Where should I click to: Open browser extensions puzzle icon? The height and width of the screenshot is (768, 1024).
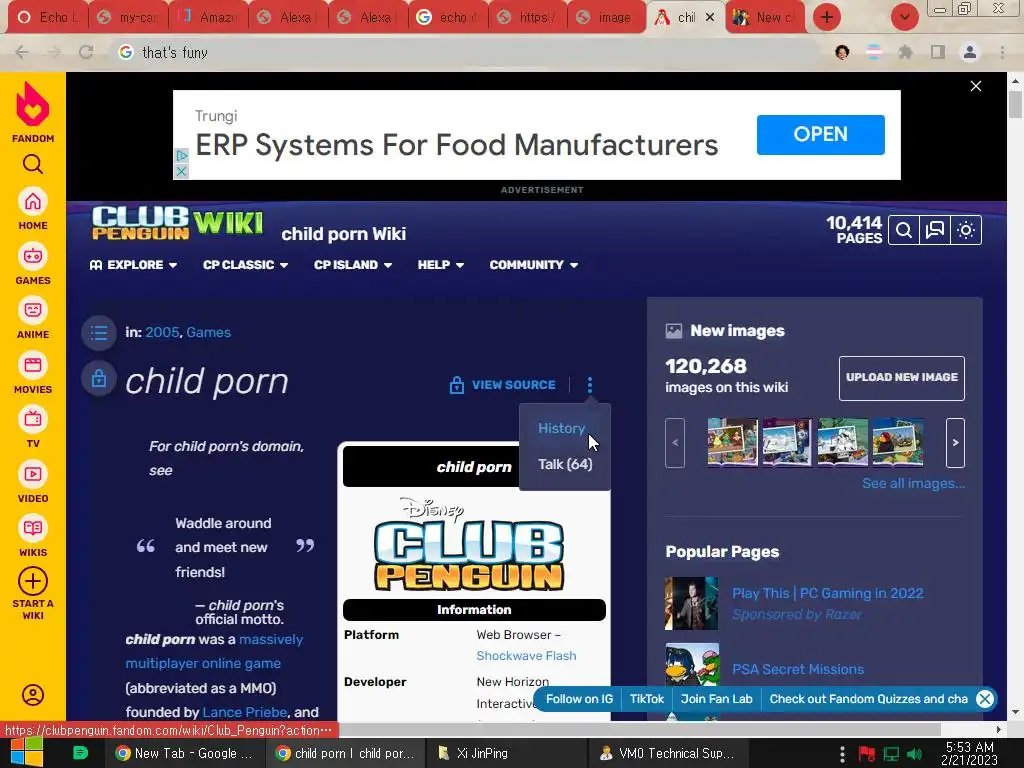pyautogui.click(x=906, y=52)
